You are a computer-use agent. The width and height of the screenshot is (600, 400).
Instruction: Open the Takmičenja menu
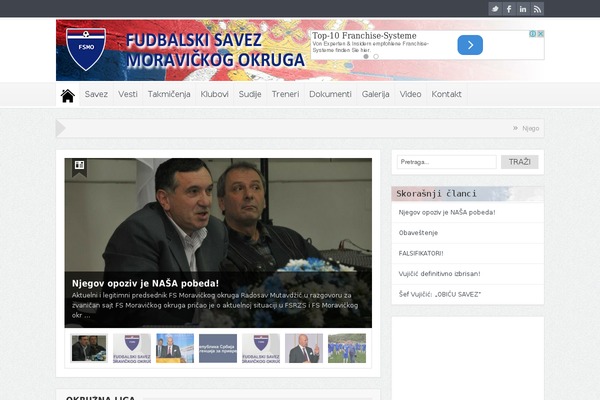coord(169,94)
